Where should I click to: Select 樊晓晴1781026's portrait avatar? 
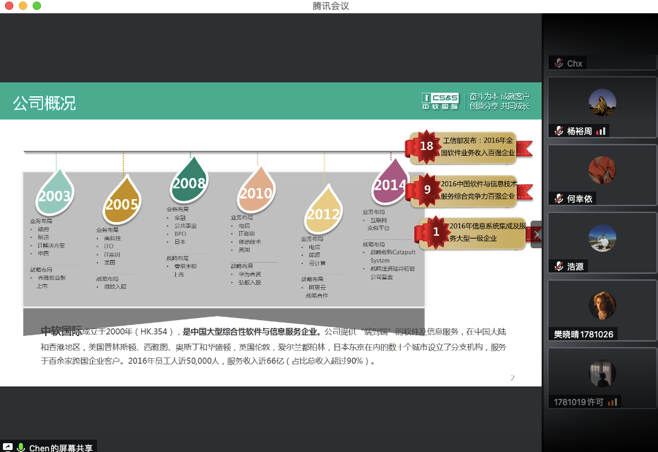click(x=602, y=306)
